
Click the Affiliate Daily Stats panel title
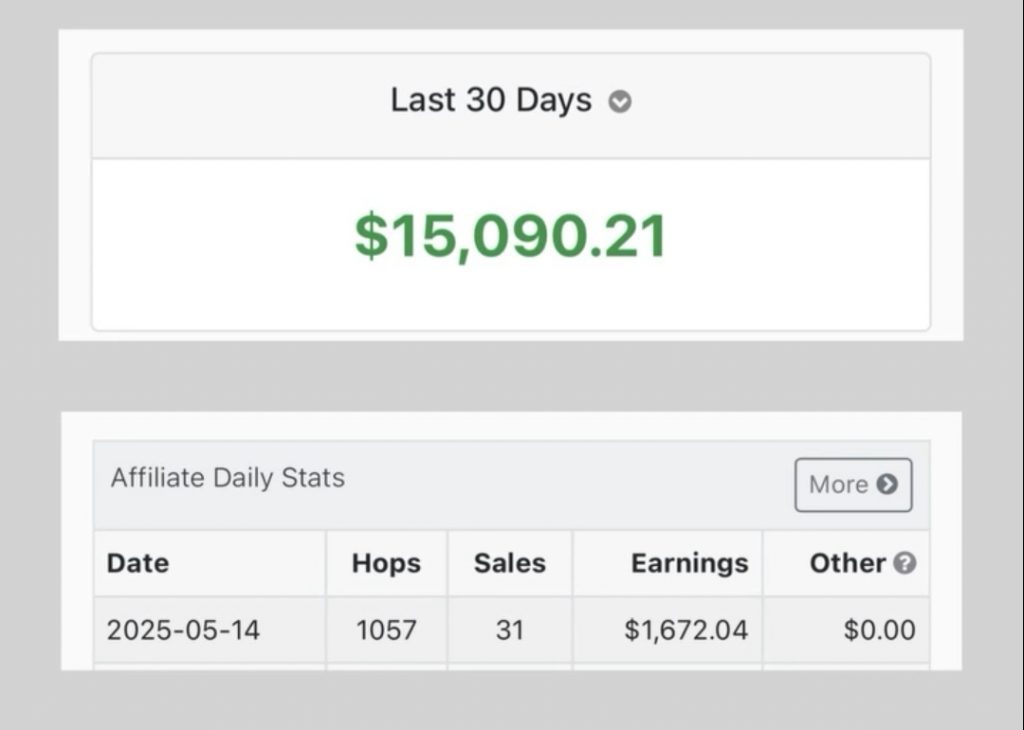click(227, 478)
